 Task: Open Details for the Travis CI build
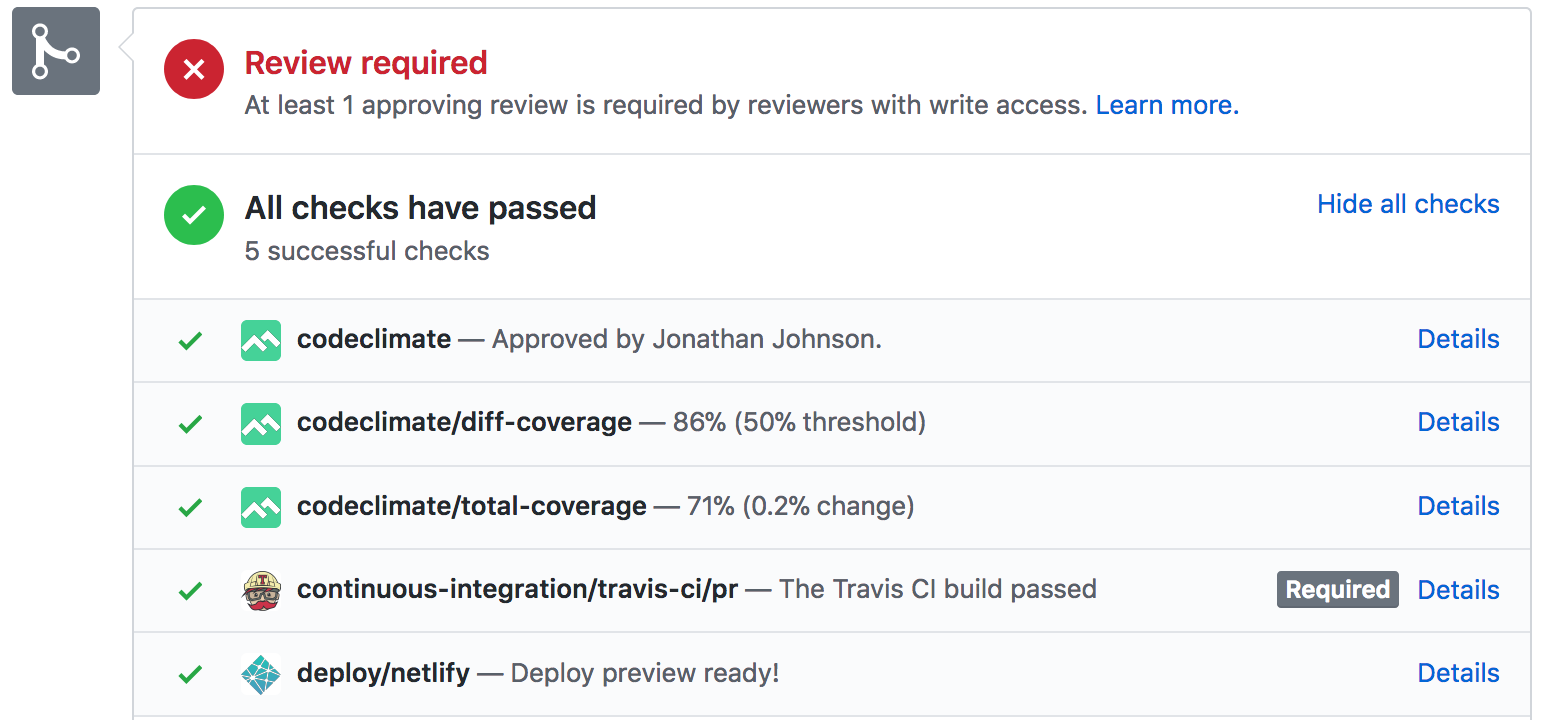(x=1458, y=589)
